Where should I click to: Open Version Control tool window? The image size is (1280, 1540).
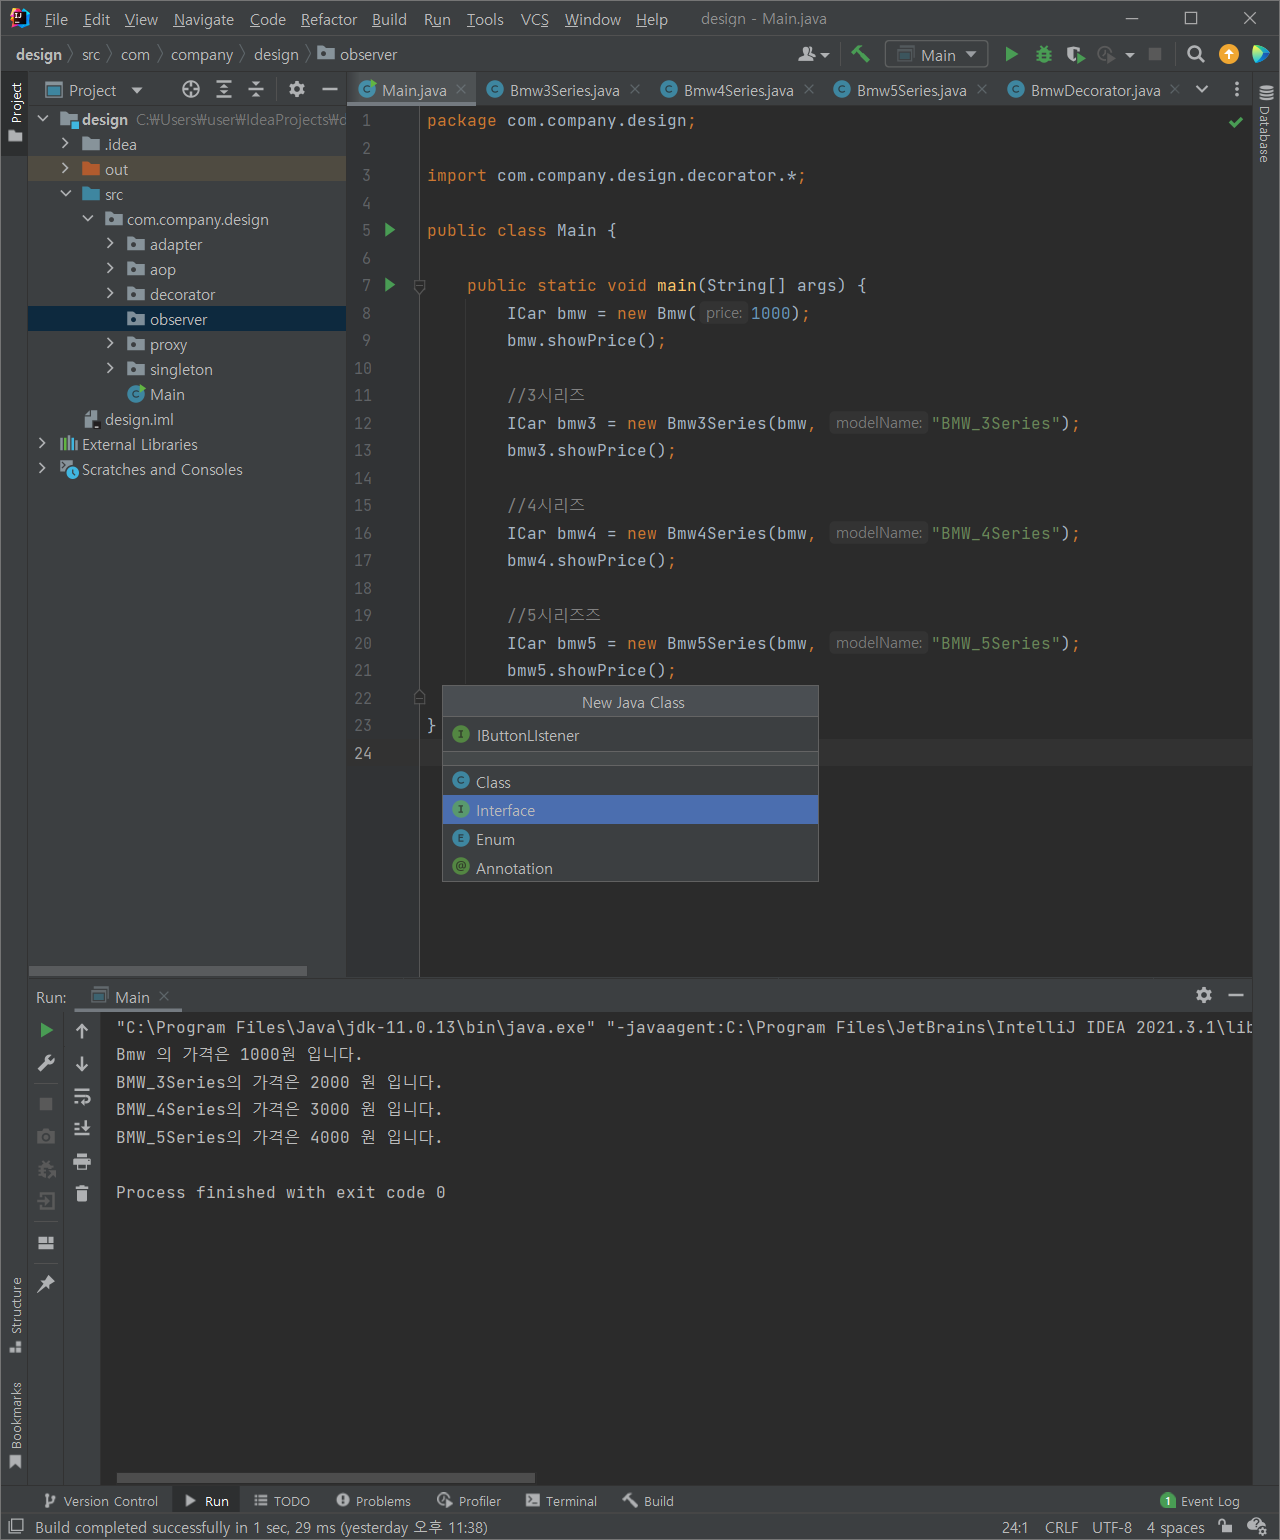tap(101, 1501)
